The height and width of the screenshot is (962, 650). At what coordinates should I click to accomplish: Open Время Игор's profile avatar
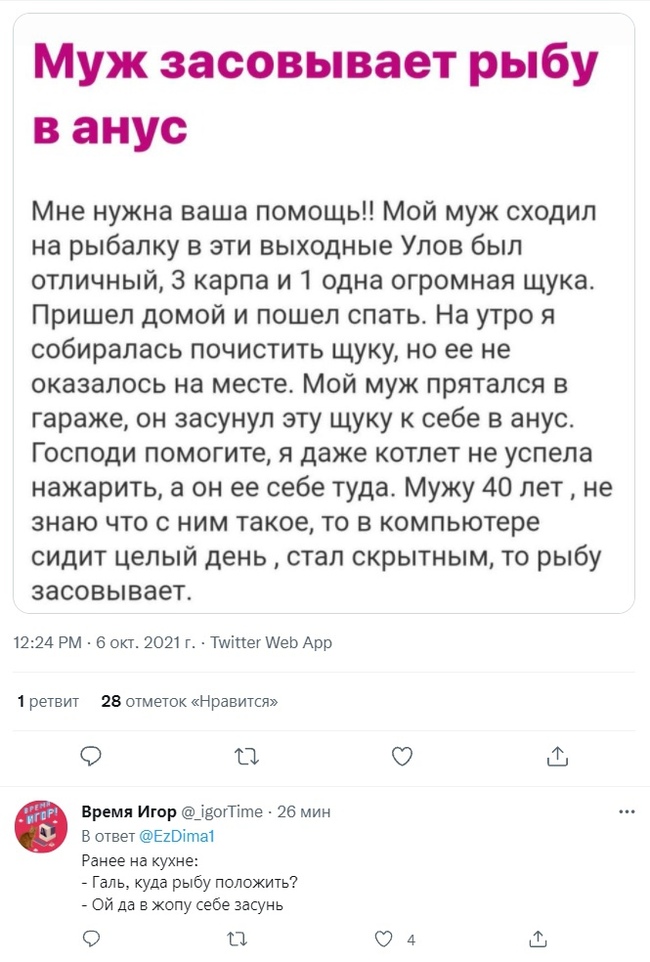point(41,827)
